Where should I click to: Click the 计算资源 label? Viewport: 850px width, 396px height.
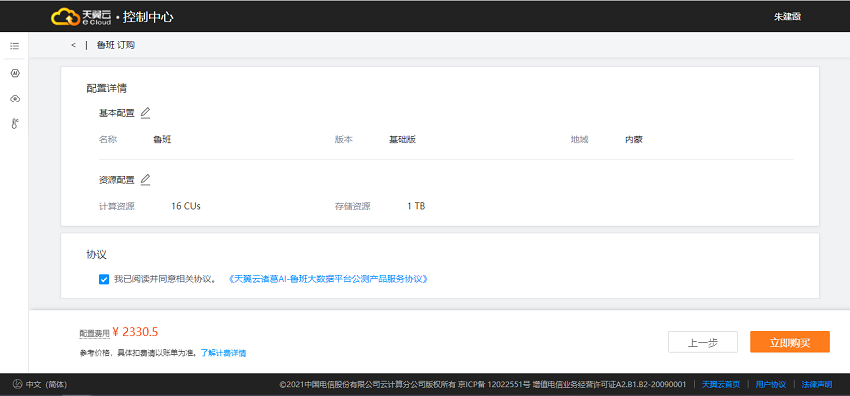coord(117,206)
